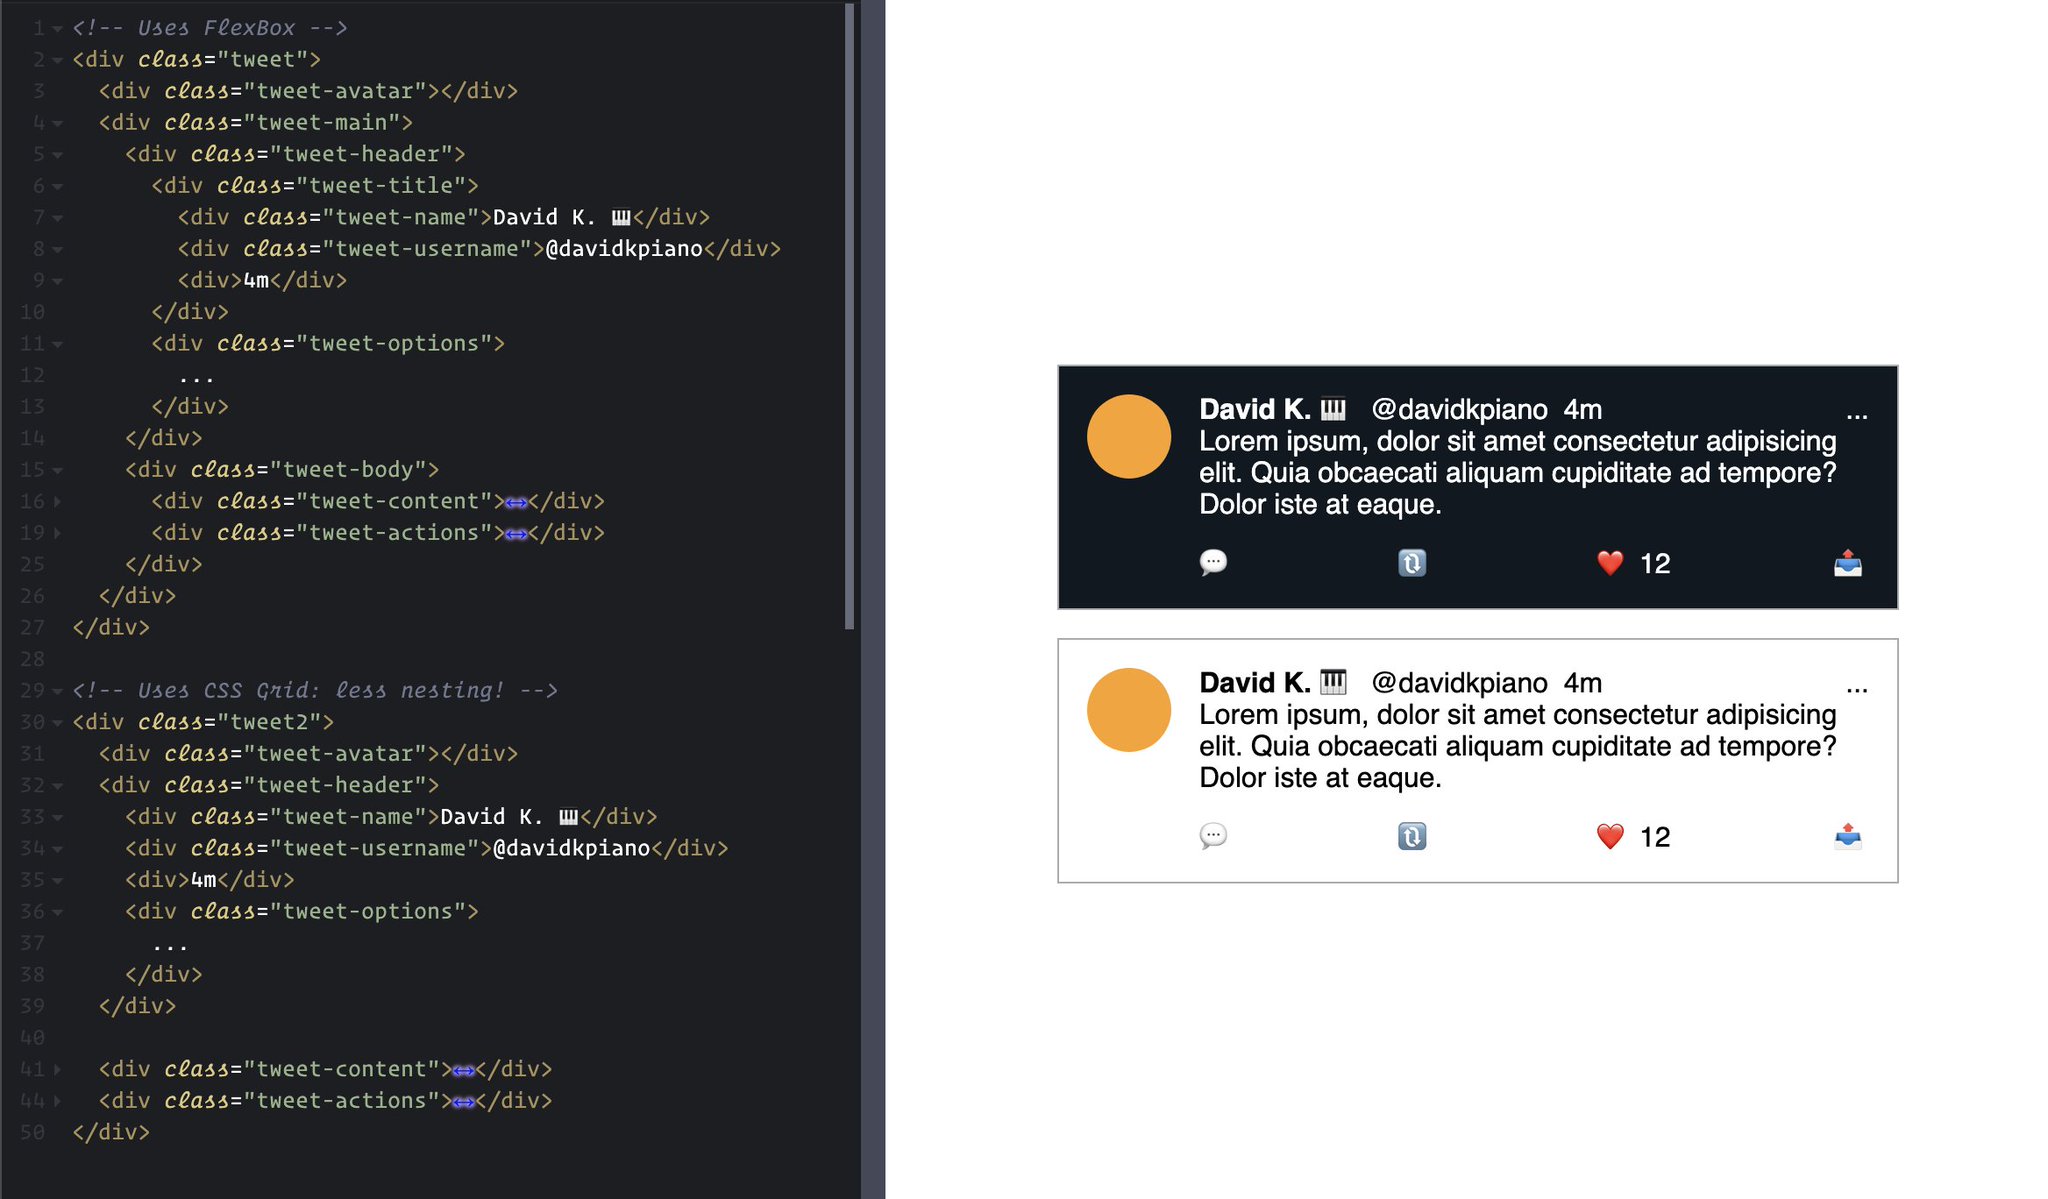Collapse tweet div at line 2 gutter arrow
The height and width of the screenshot is (1199, 2048).
point(57,60)
